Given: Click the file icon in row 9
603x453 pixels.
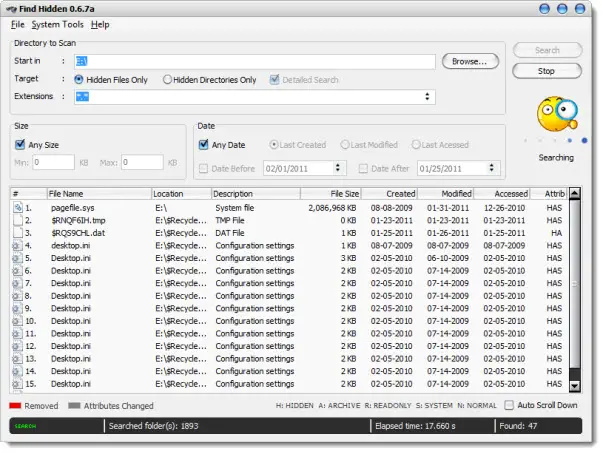Looking at the screenshot, I should tap(17, 308).
